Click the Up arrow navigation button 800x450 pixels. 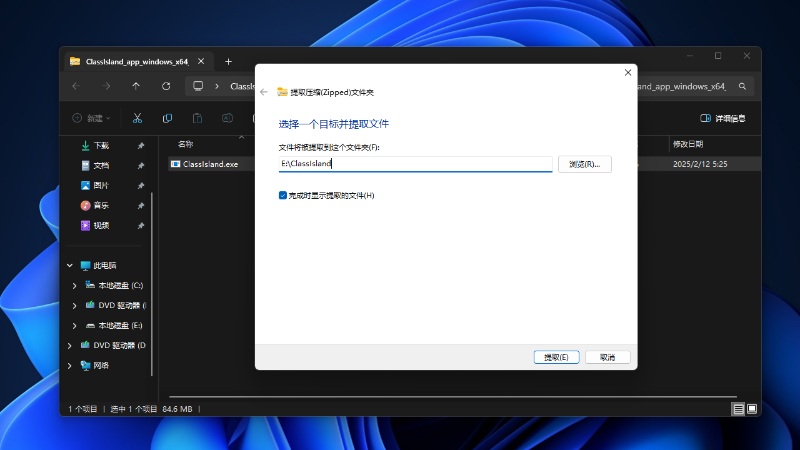[136, 86]
